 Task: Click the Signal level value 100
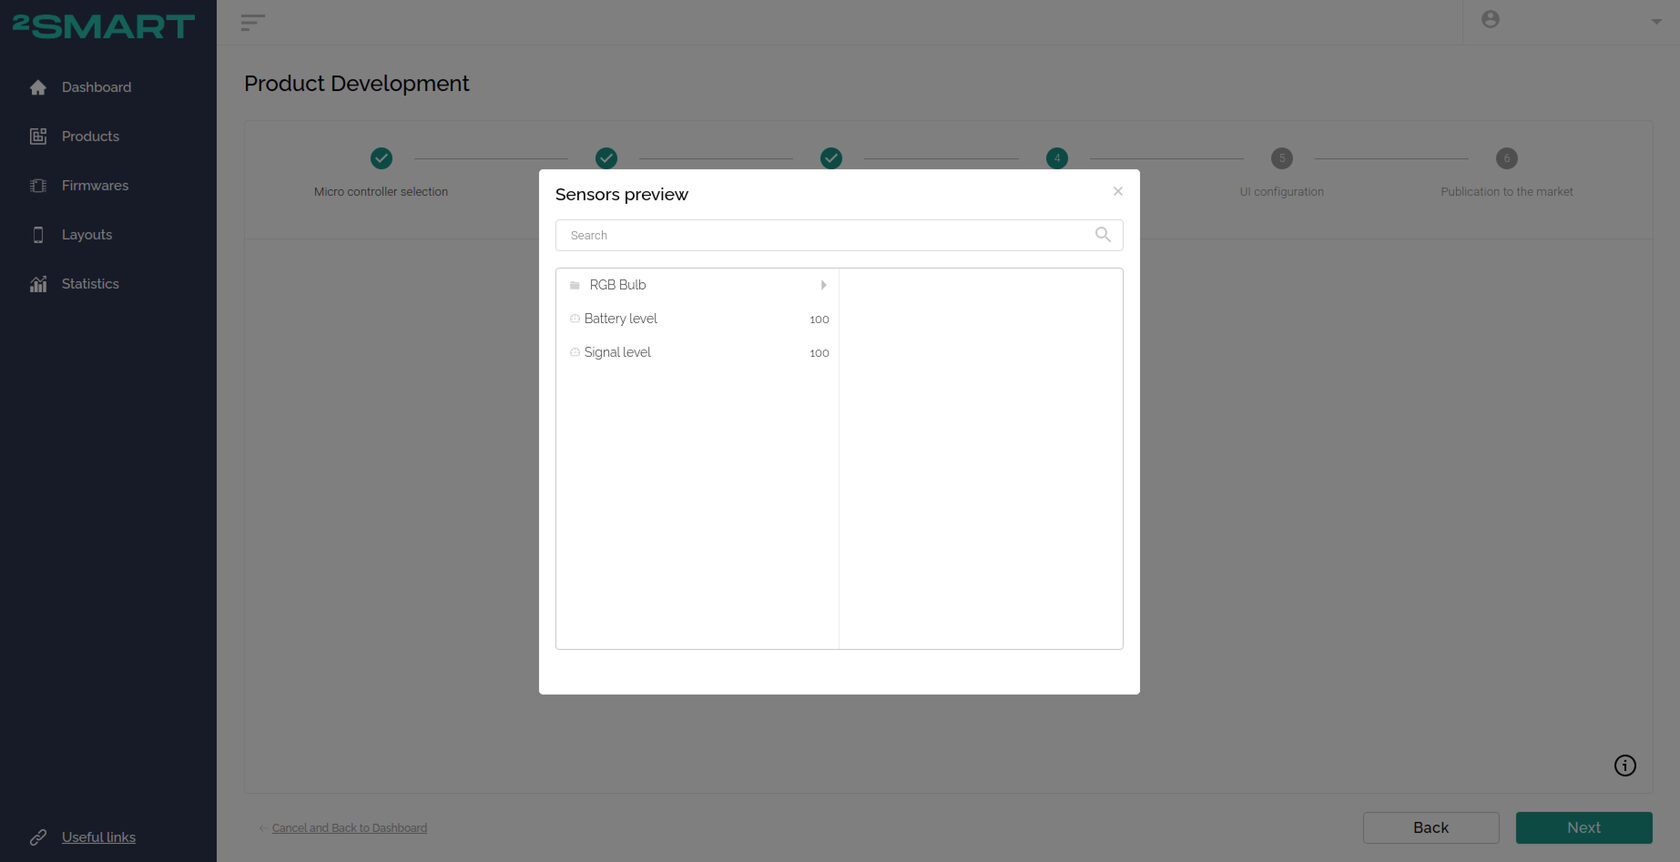[x=819, y=353]
